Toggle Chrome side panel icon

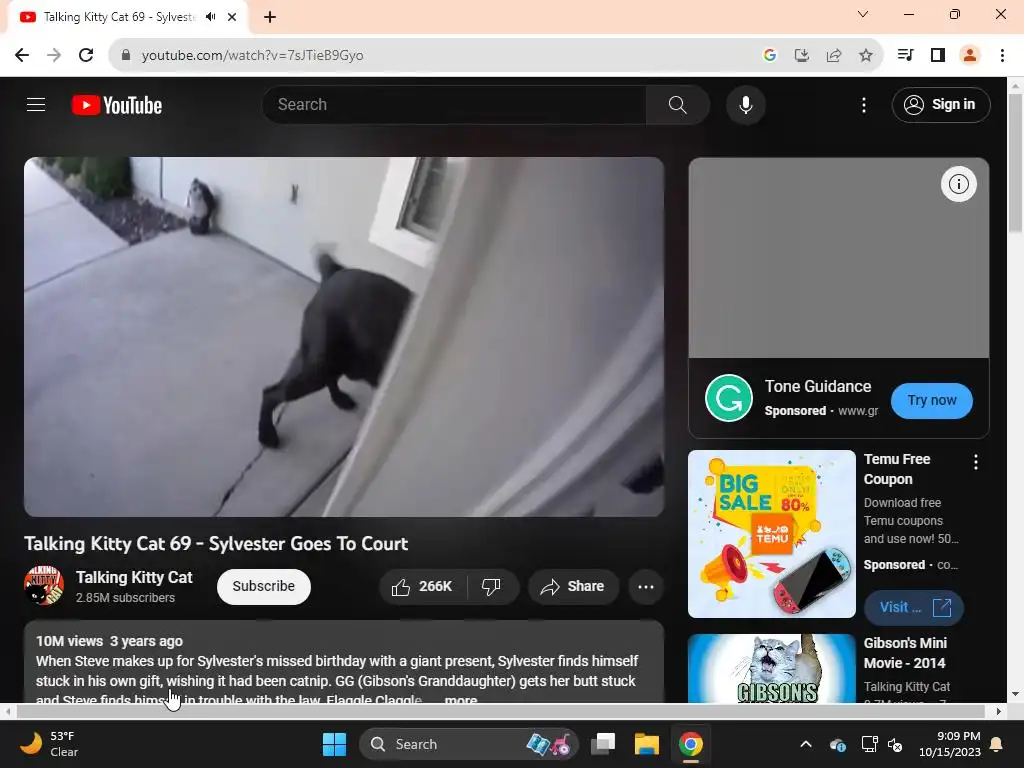point(938,55)
